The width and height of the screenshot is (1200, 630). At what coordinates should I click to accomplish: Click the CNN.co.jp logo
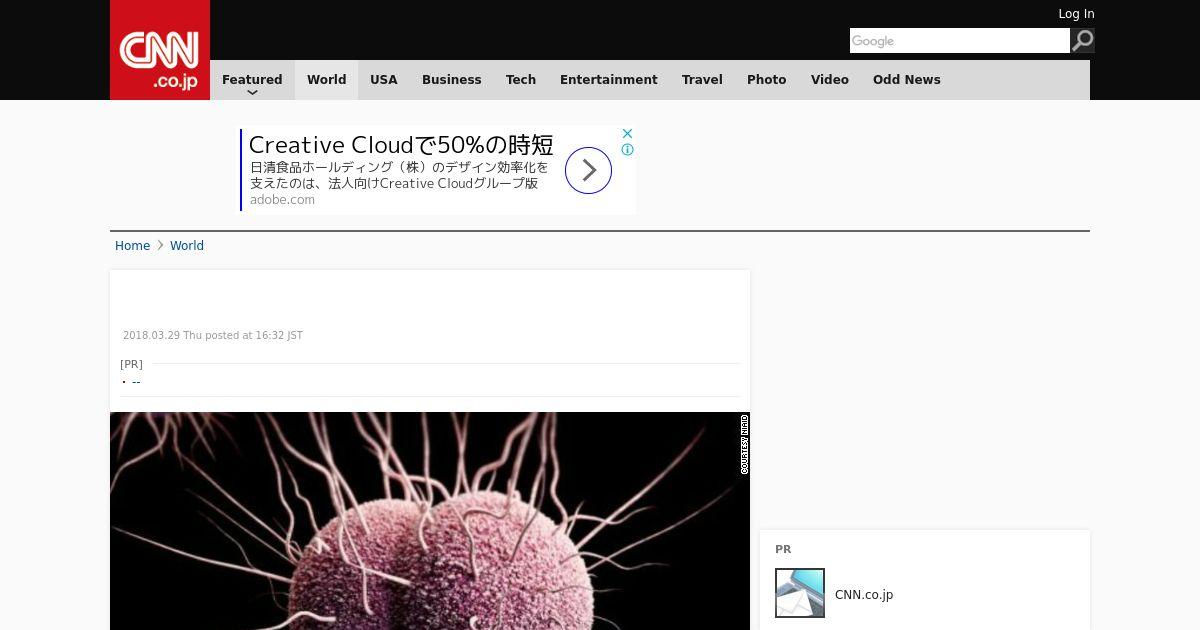(160, 50)
